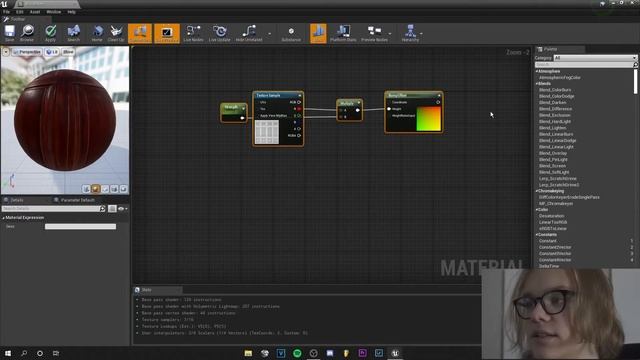Image resolution: width=640 pixels, height=360 pixels.
Task: Click the Texture Sample node header
Action: point(278,95)
